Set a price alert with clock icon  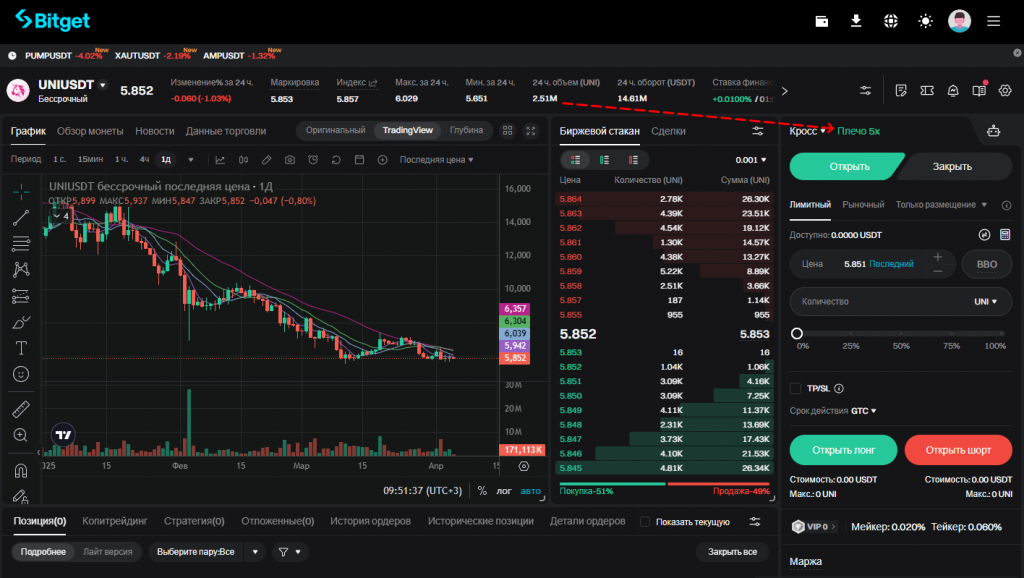click(x=313, y=160)
